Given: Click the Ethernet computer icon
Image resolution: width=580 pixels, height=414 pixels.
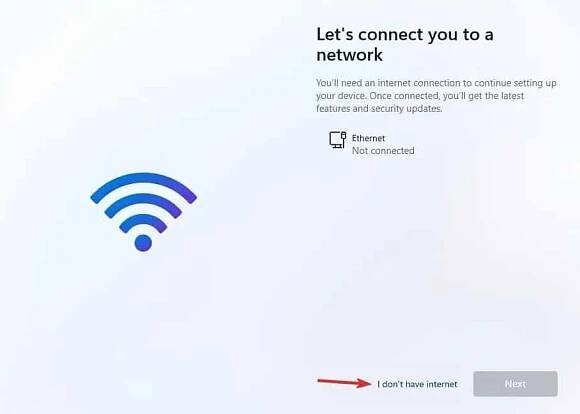Looking at the screenshot, I should pyautogui.click(x=338, y=139).
